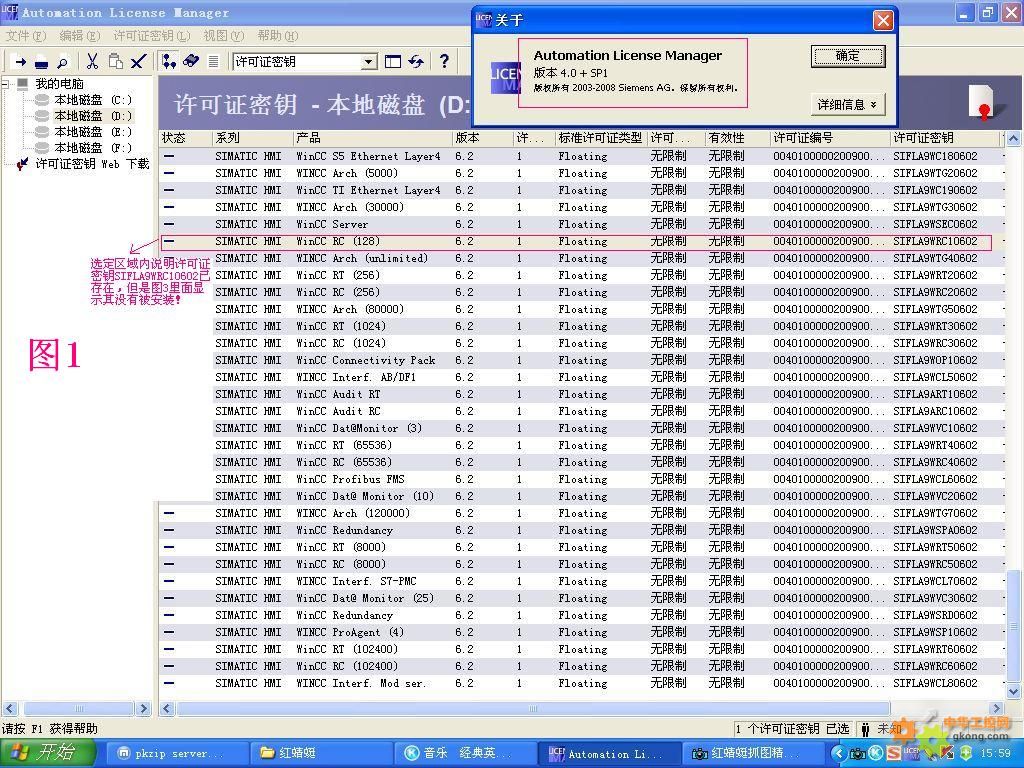Open the 许可证密钥 view combo box
The image size is (1024, 768).
point(370,62)
